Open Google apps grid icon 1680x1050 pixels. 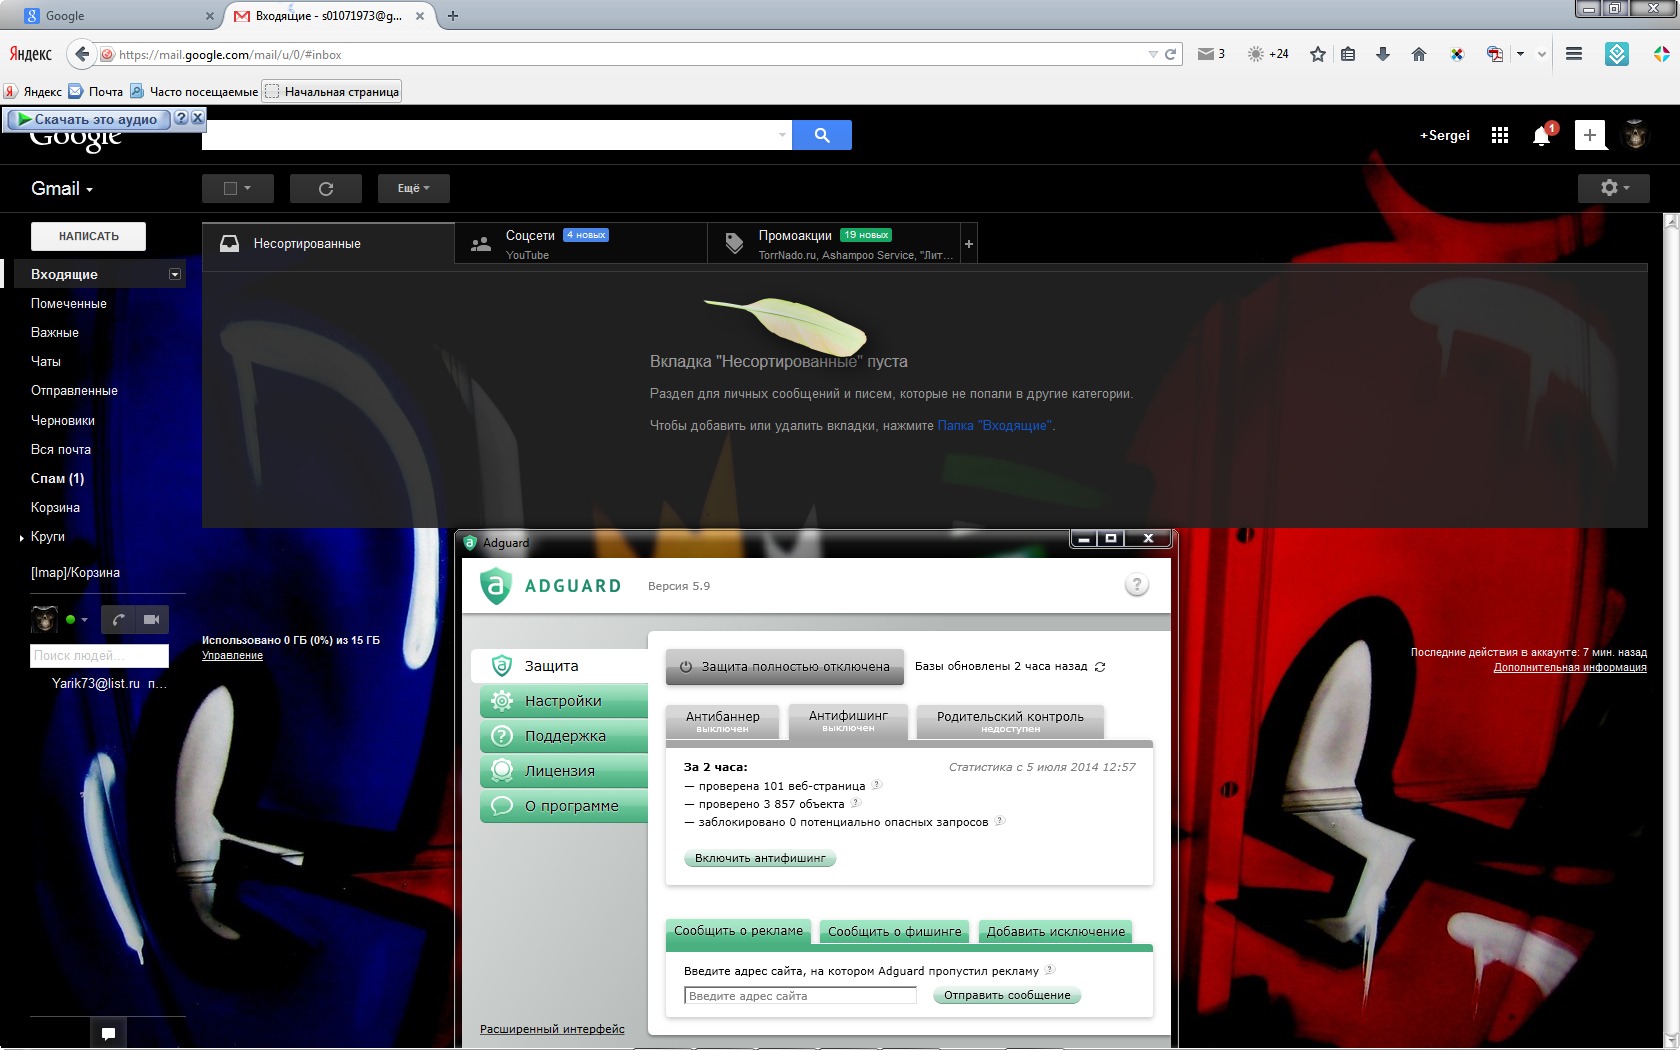pos(1500,135)
